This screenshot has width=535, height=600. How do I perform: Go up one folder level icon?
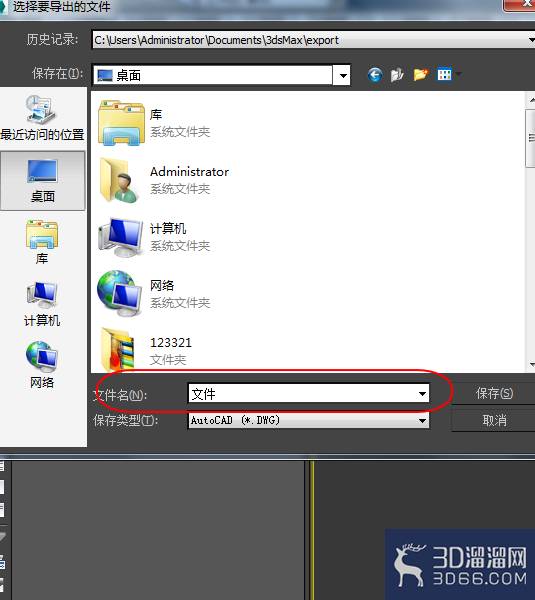point(397,75)
